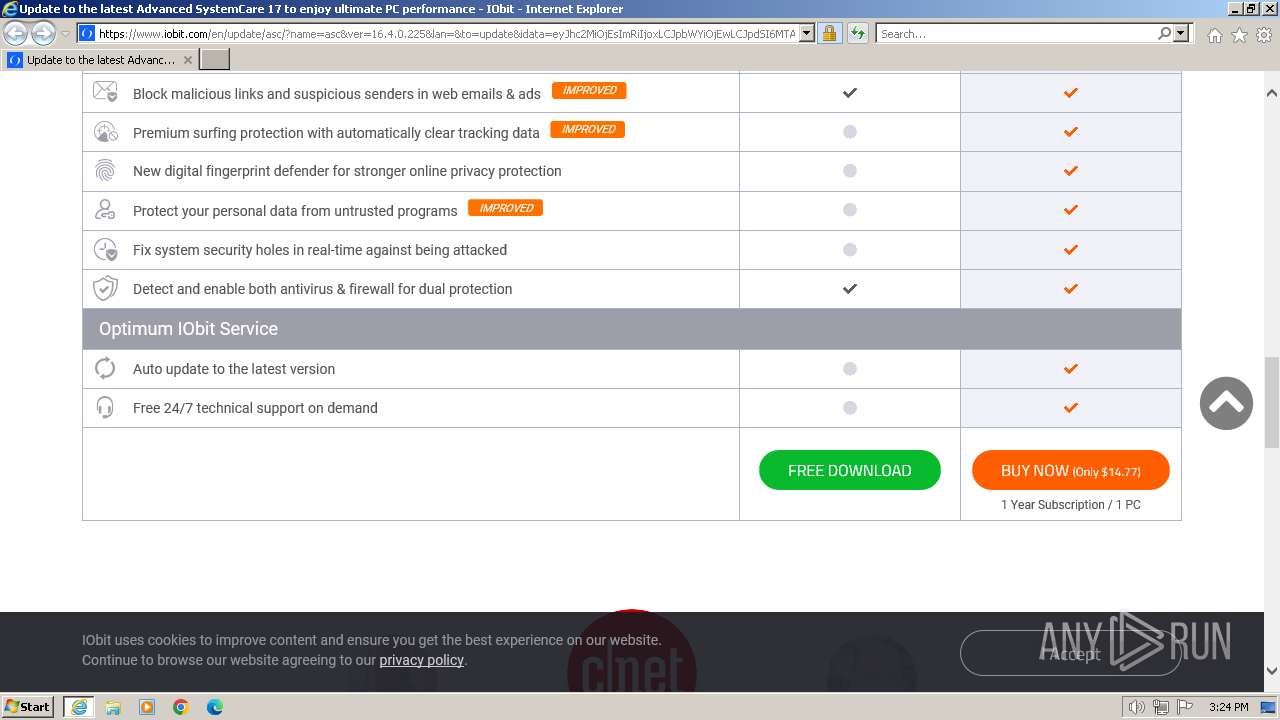Click the FREE DOWNLOAD button
The width and height of the screenshot is (1280, 720).
pos(850,470)
